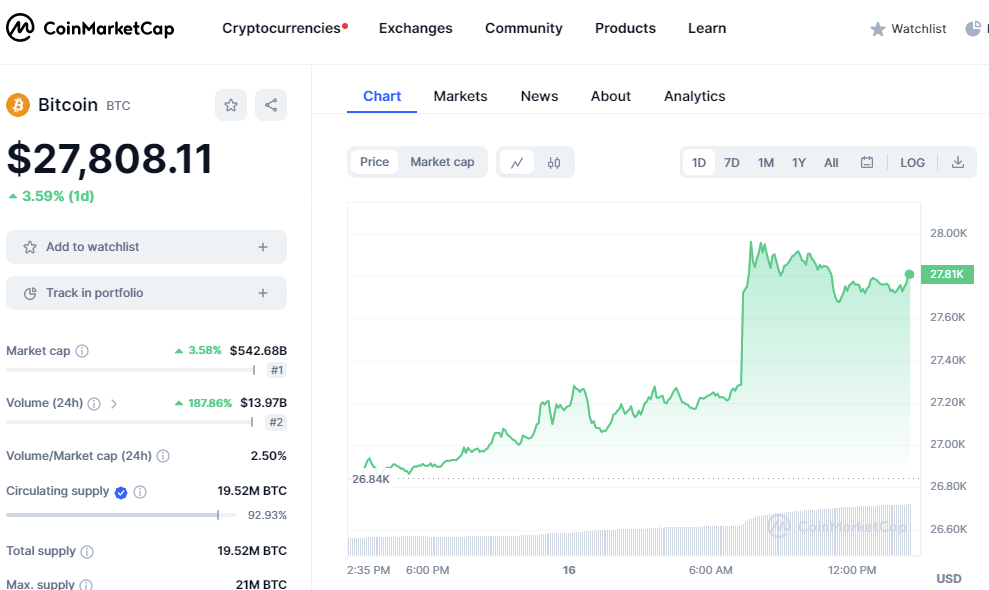Select the line chart type icon
This screenshot has width=989, height=590.
pos(517,162)
